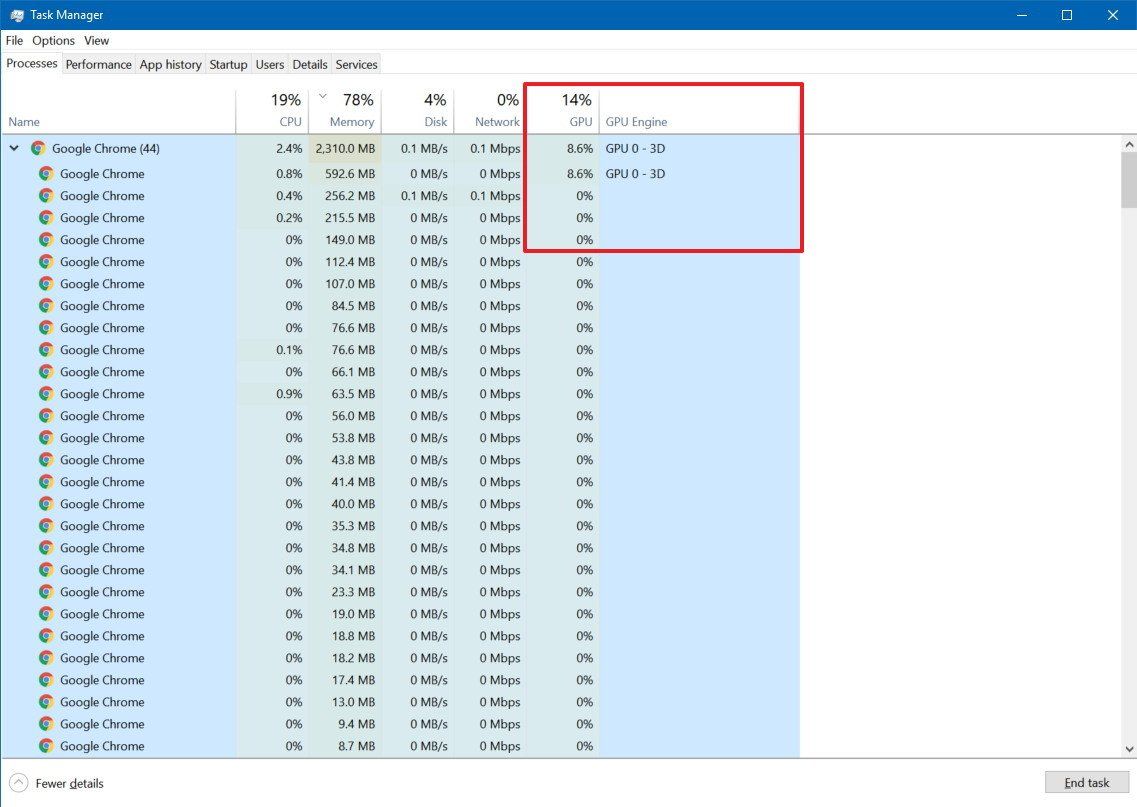Collapse the Google Chrome (44) process group
Viewport: 1137px width, 807px height.
[13, 148]
